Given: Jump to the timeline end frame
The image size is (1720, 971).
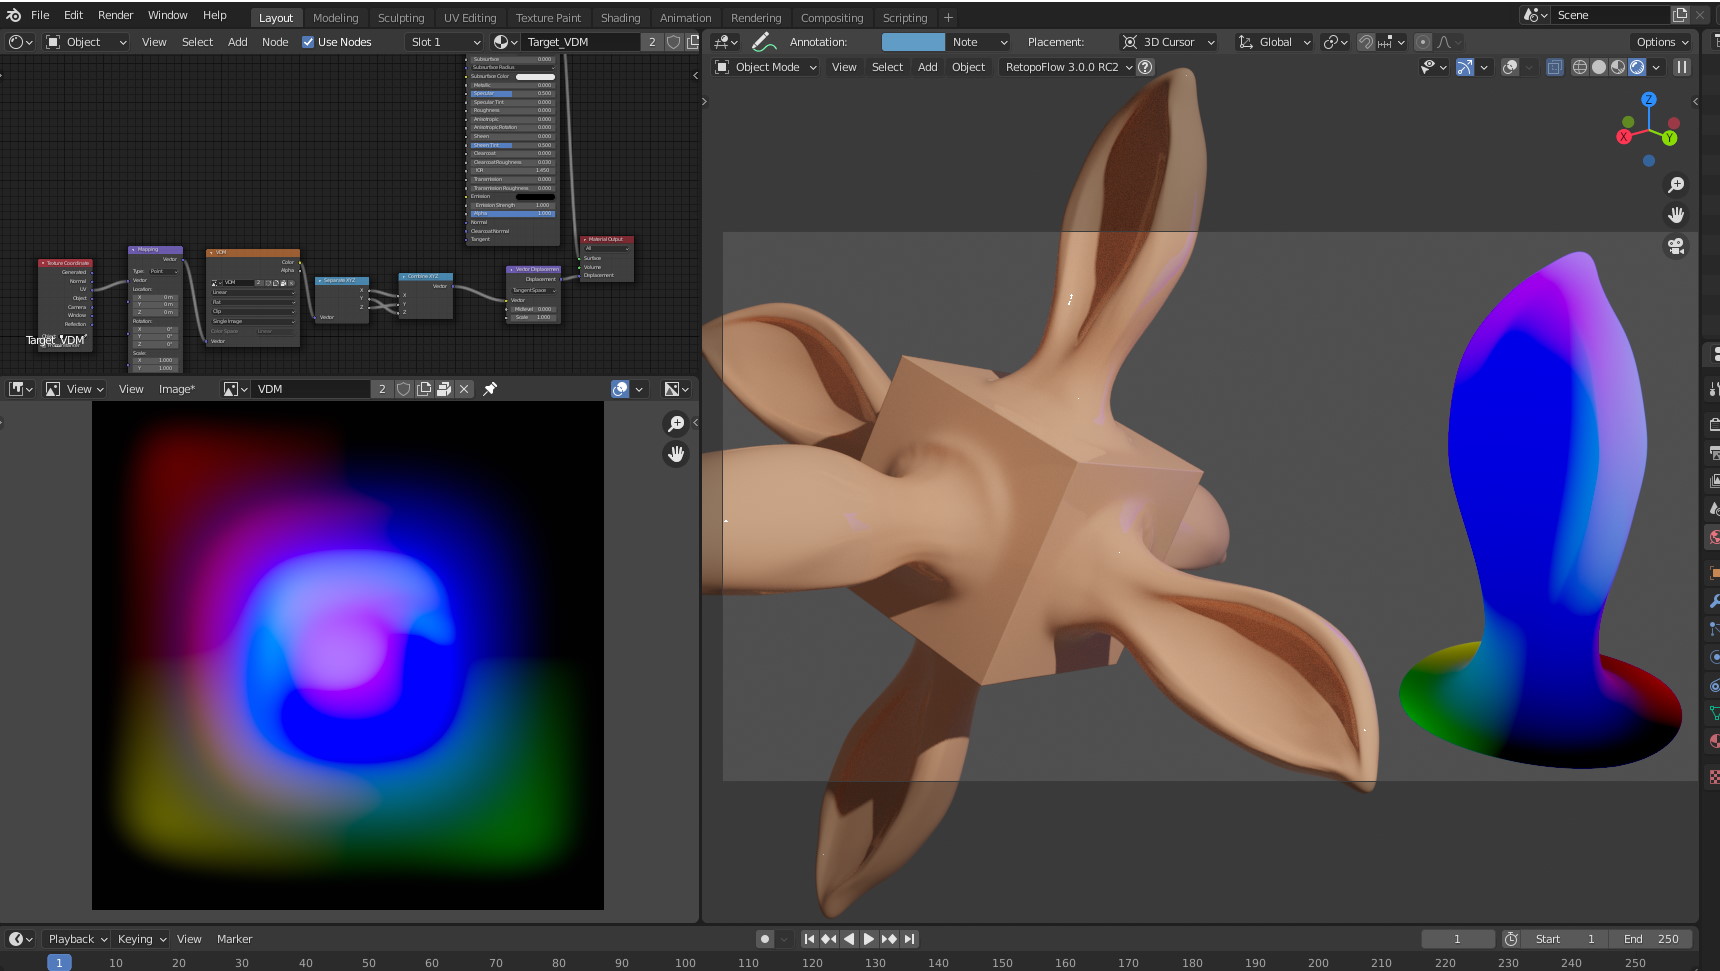Looking at the screenshot, I should [x=909, y=939].
